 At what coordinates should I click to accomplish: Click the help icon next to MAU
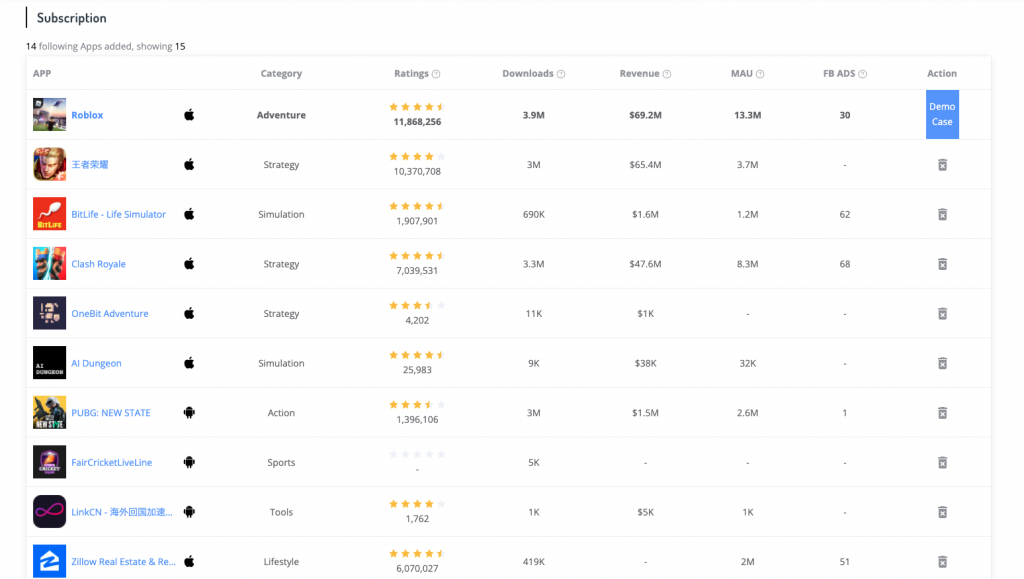[761, 74]
